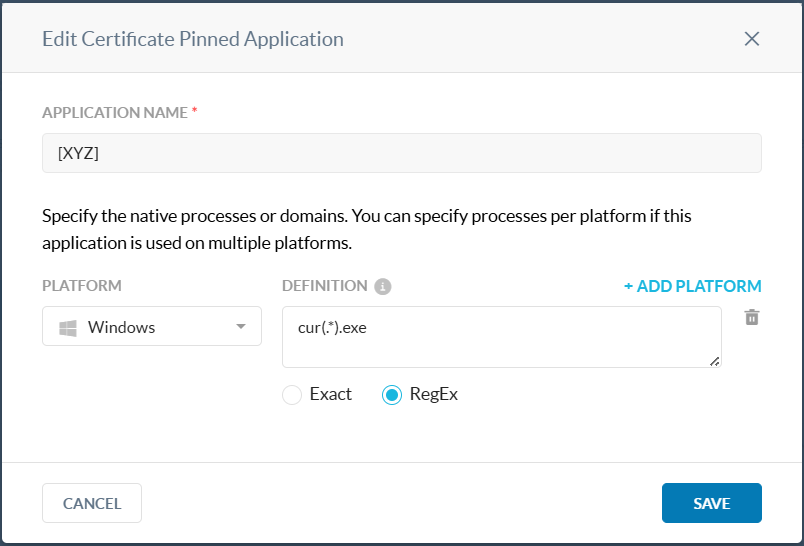Click the "APPLICATION NAME" label
The width and height of the screenshot is (804, 546).
[115, 113]
